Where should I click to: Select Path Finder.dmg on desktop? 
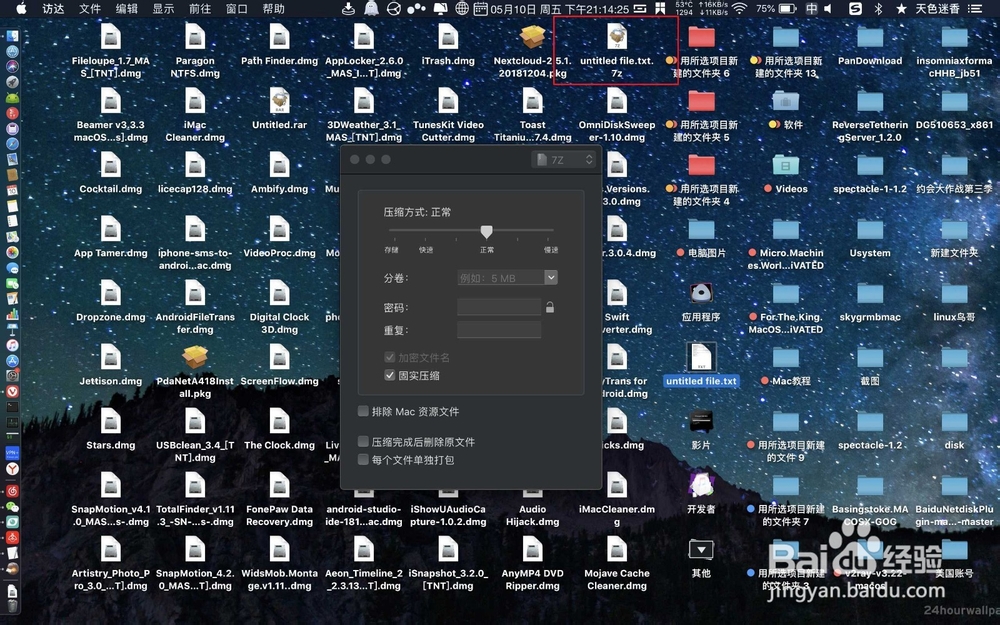pos(279,45)
